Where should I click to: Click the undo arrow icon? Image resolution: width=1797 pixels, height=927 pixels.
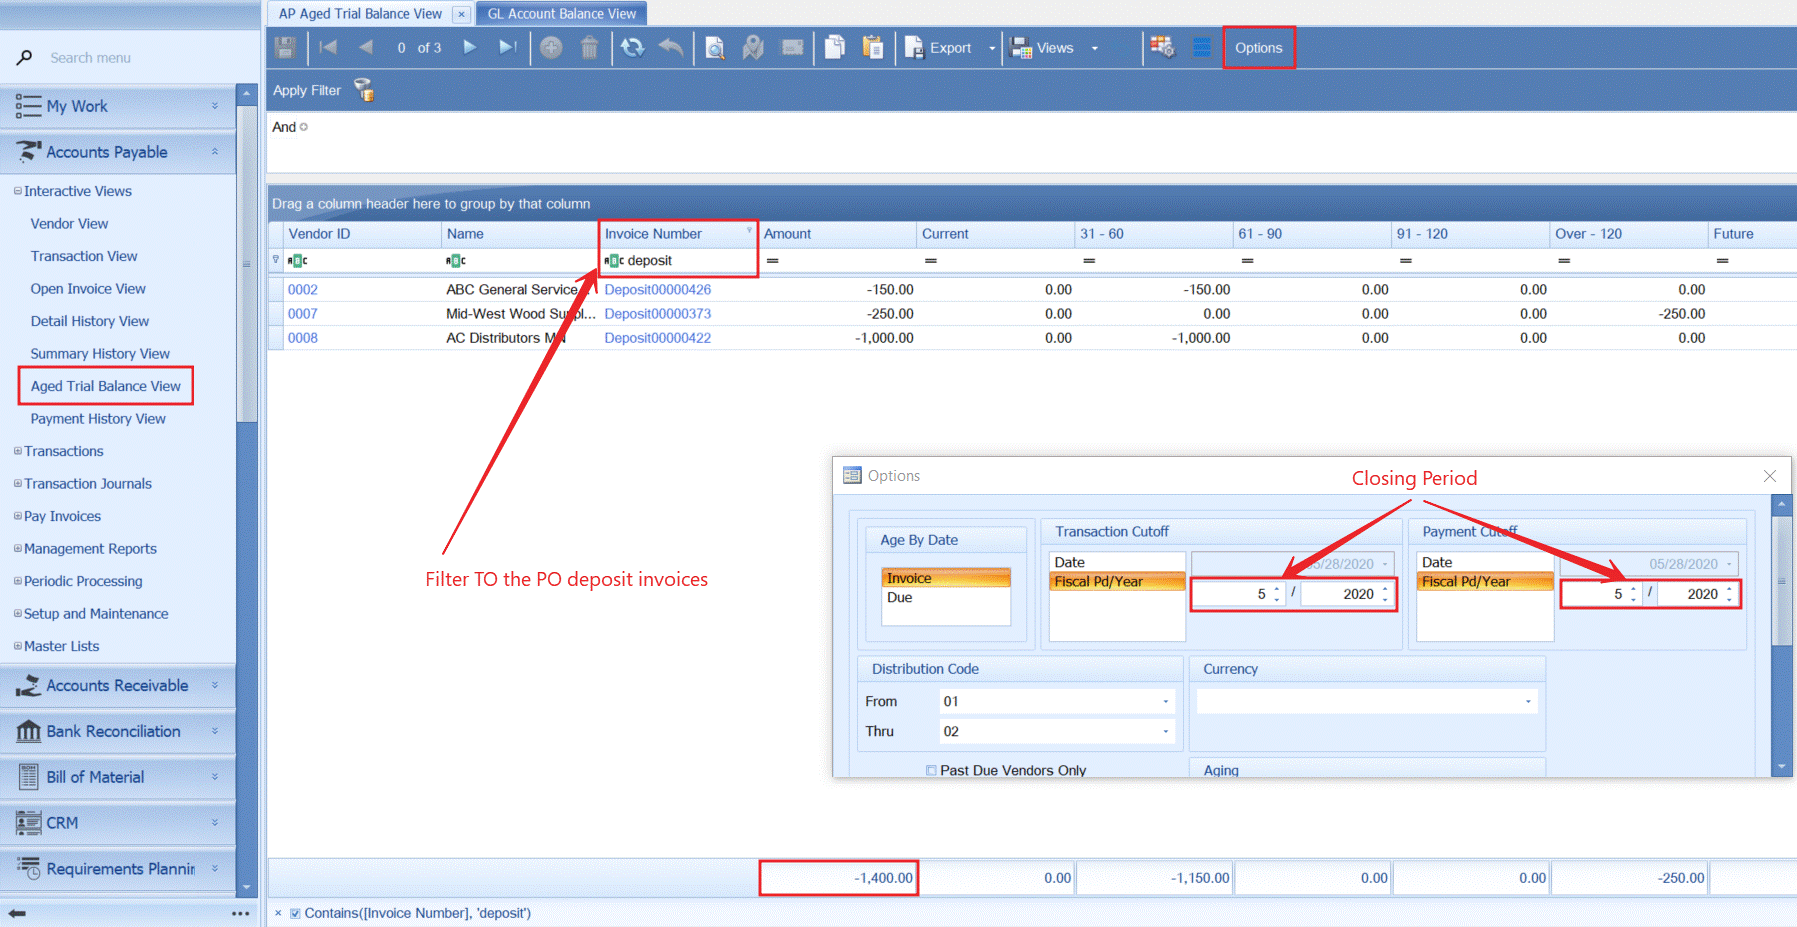click(x=671, y=48)
